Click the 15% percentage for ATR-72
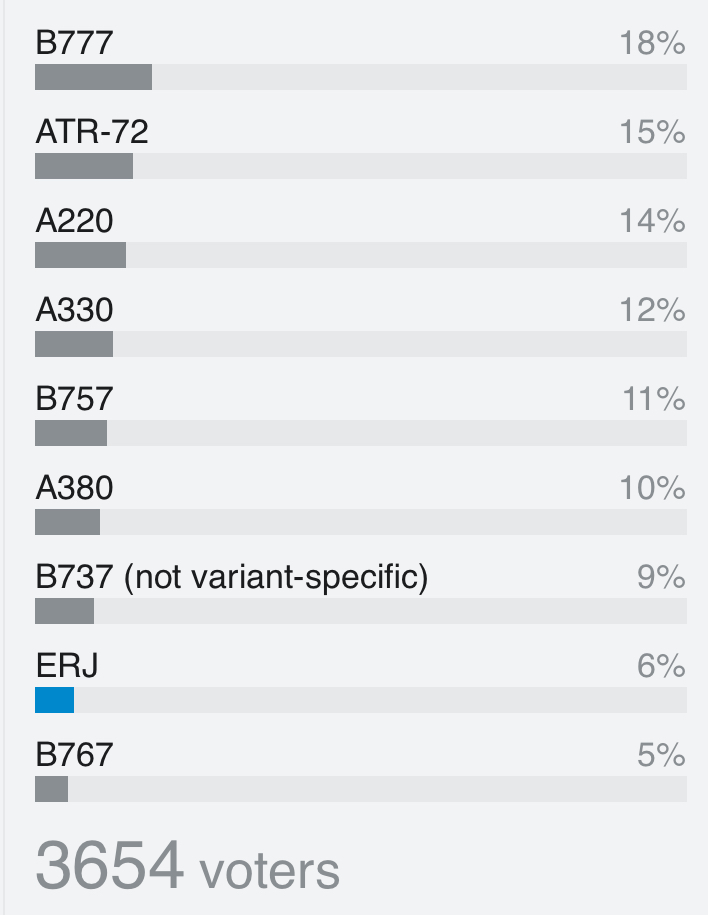708x915 pixels. (653, 132)
